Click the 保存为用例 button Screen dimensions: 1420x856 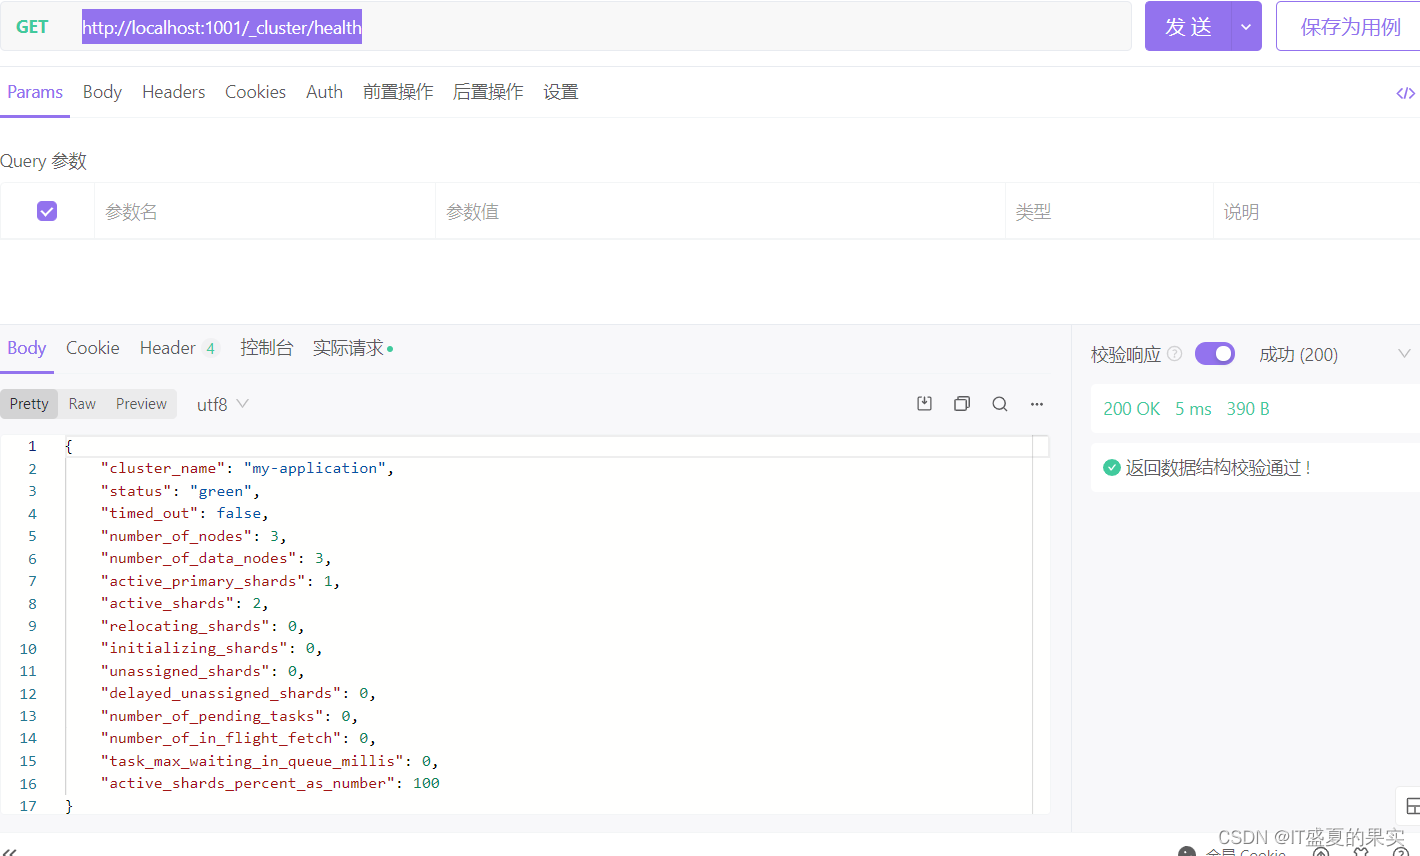(1349, 27)
